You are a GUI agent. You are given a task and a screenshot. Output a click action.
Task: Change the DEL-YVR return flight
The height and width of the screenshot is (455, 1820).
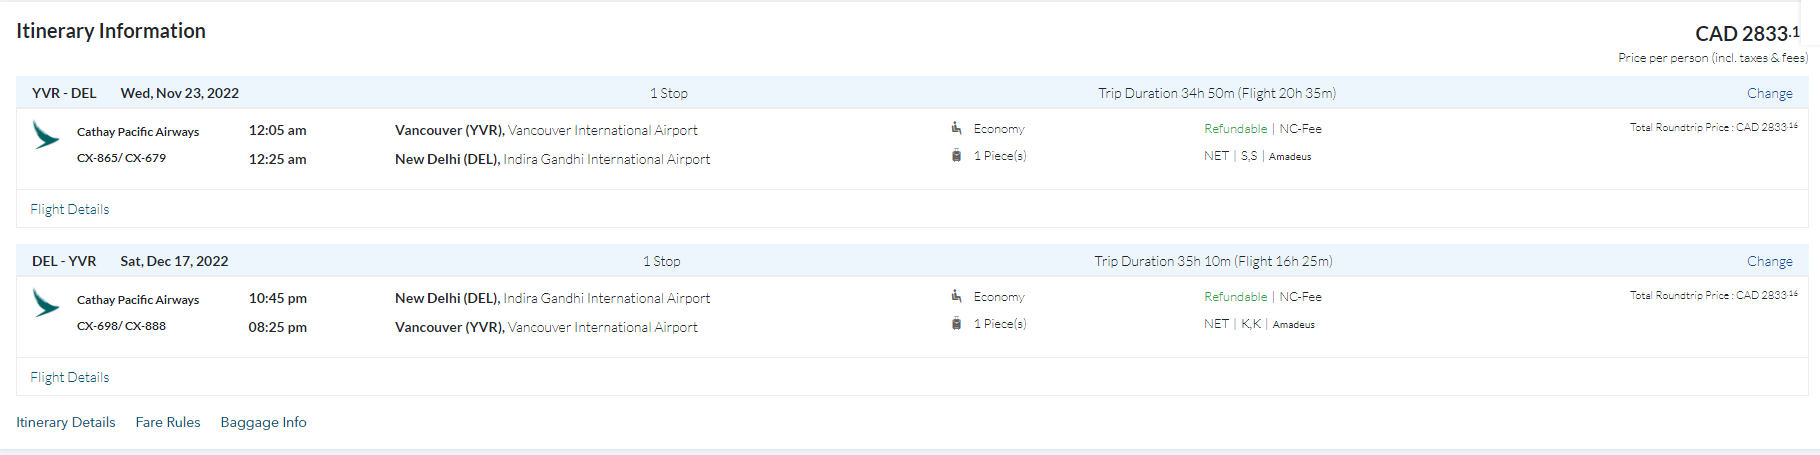[x=1769, y=261]
